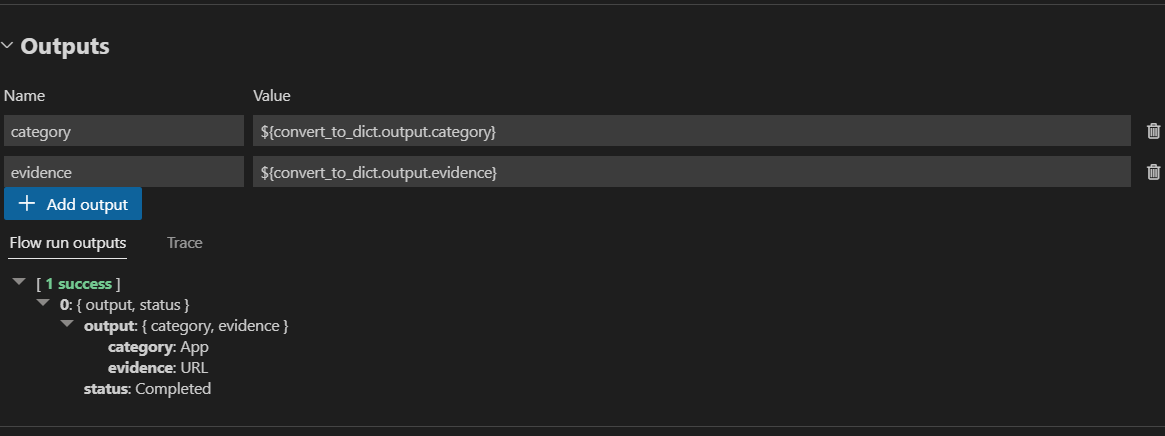Collapse the Outputs section chevron
This screenshot has width=1165, height=436.
click(x=7, y=46)
